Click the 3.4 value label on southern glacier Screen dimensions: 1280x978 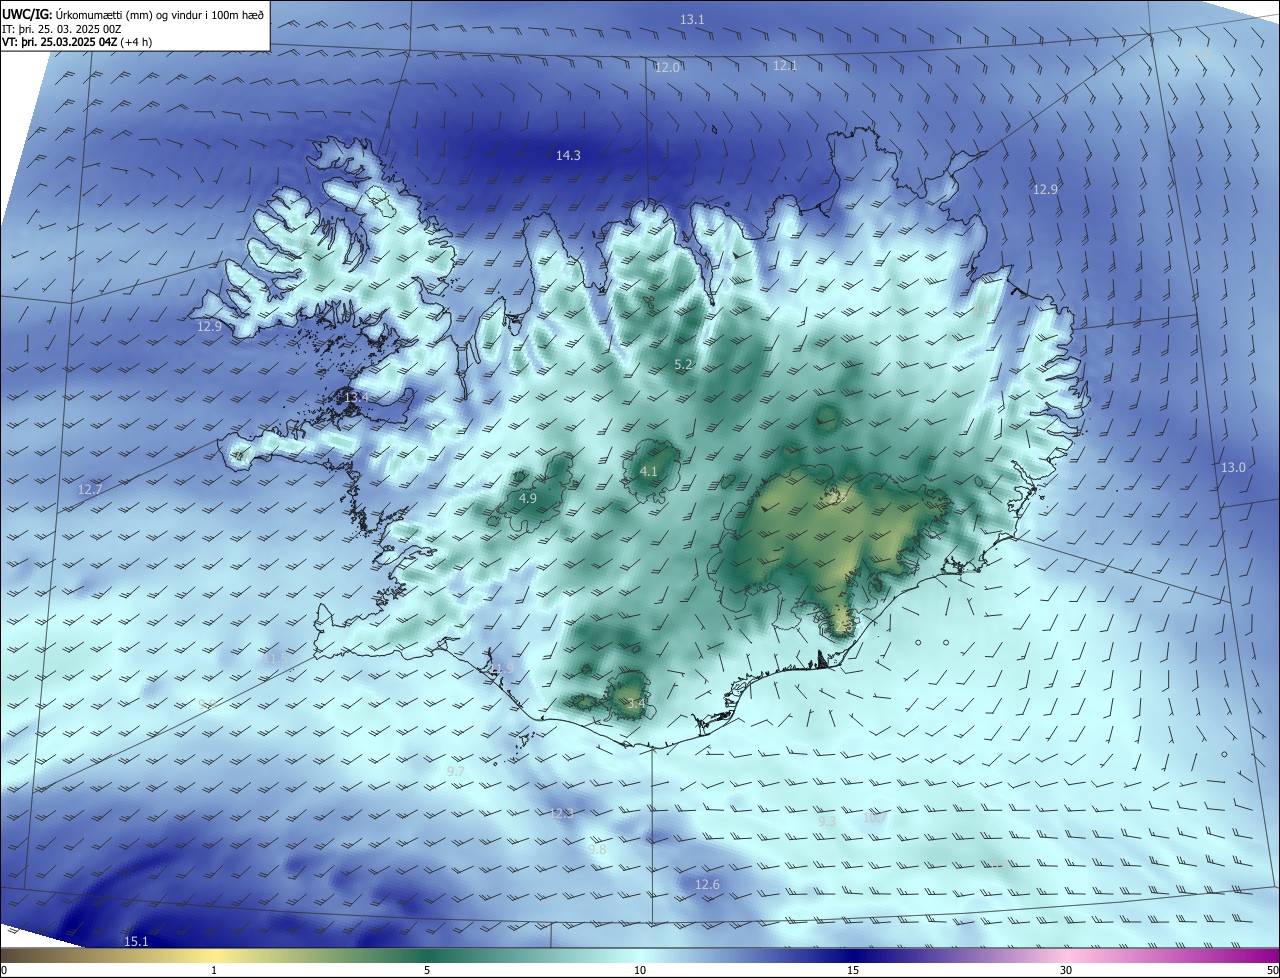point(636,704)
